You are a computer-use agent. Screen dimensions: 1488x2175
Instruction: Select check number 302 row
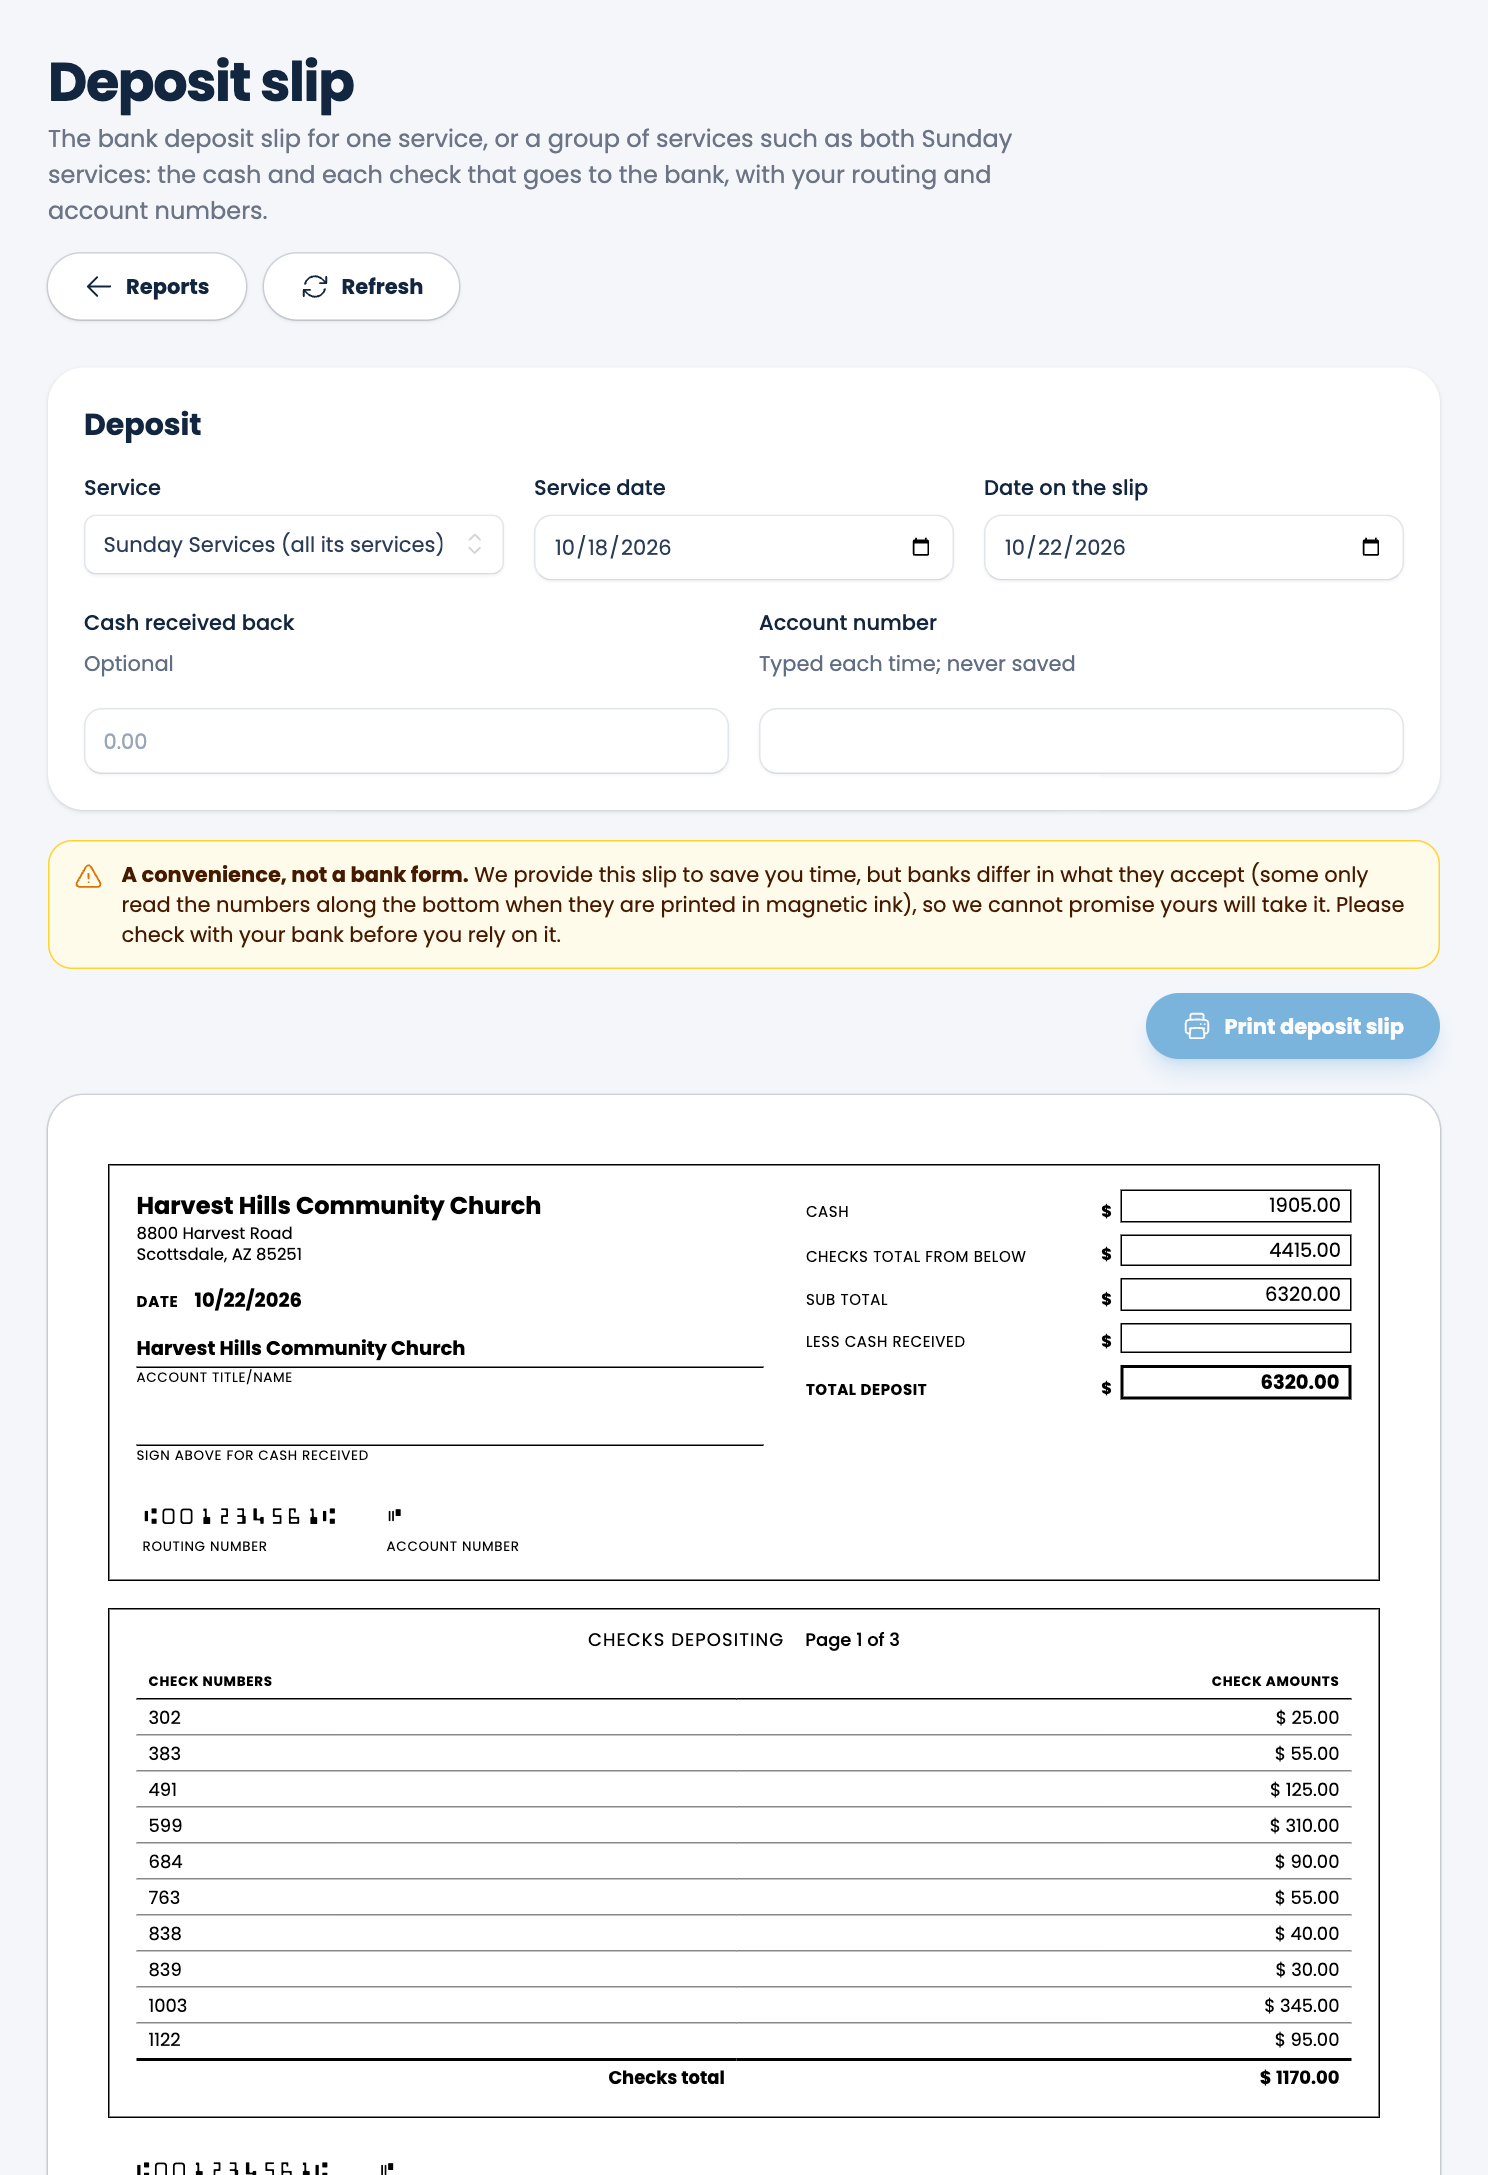[x=744, y=1718]
